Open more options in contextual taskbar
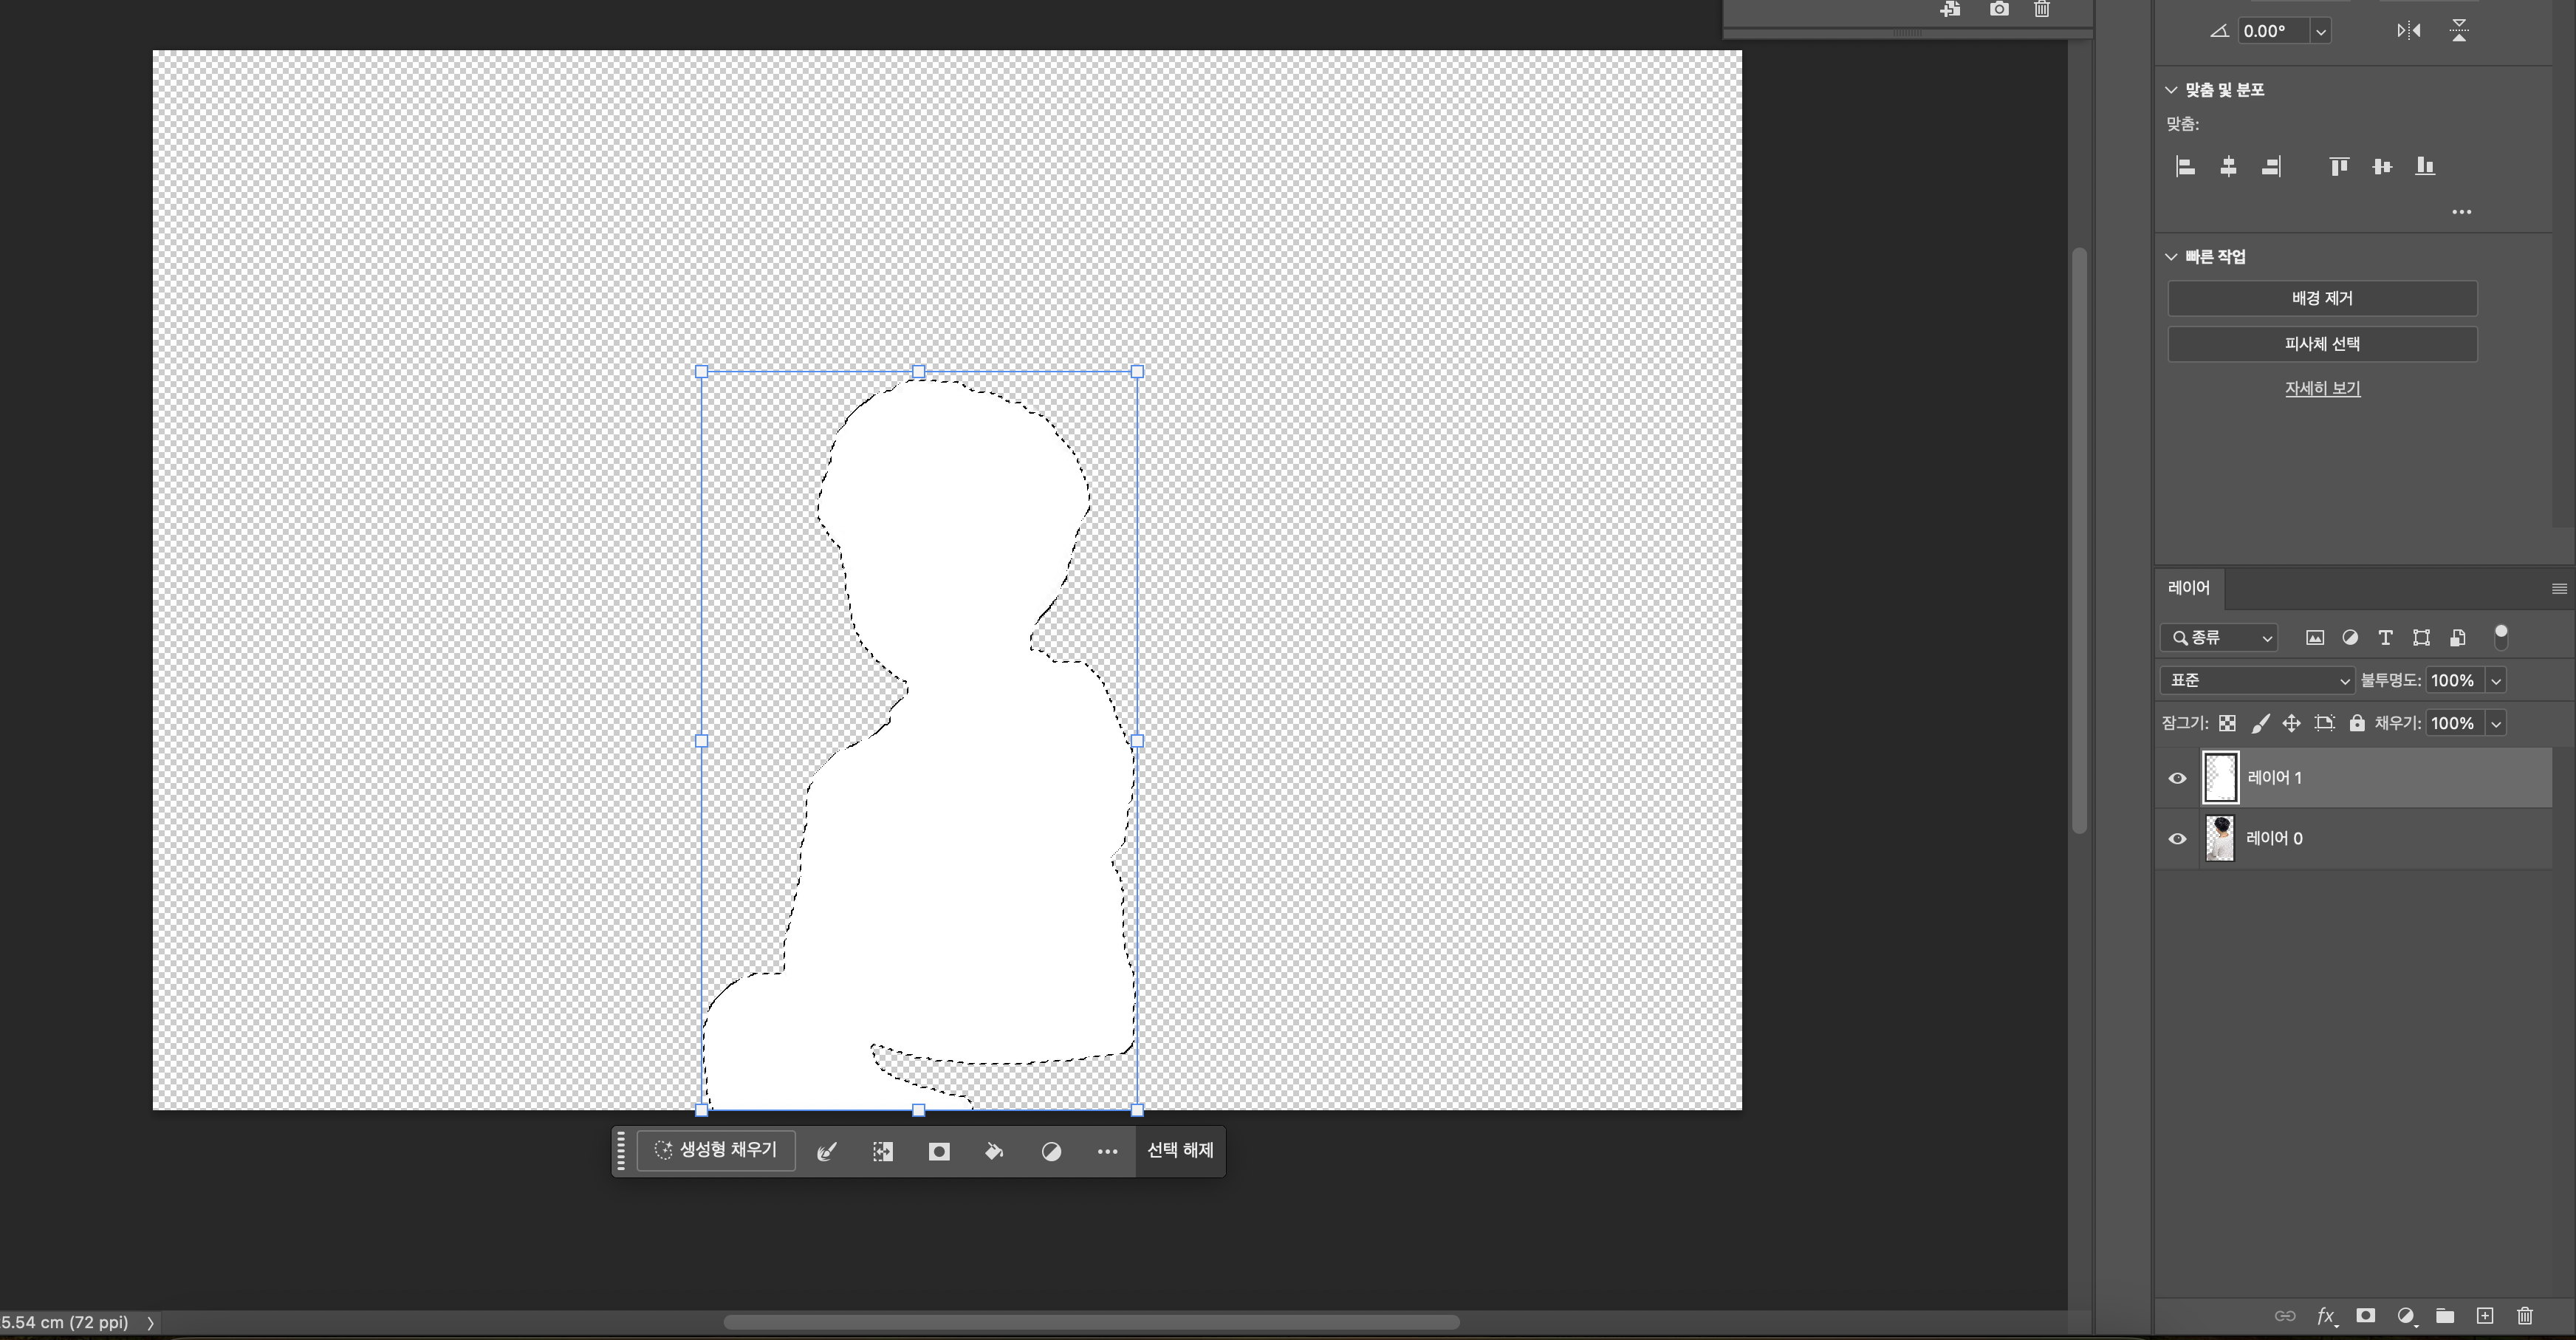Screen dimensions: 2576x1340 click(1107, 1152)
